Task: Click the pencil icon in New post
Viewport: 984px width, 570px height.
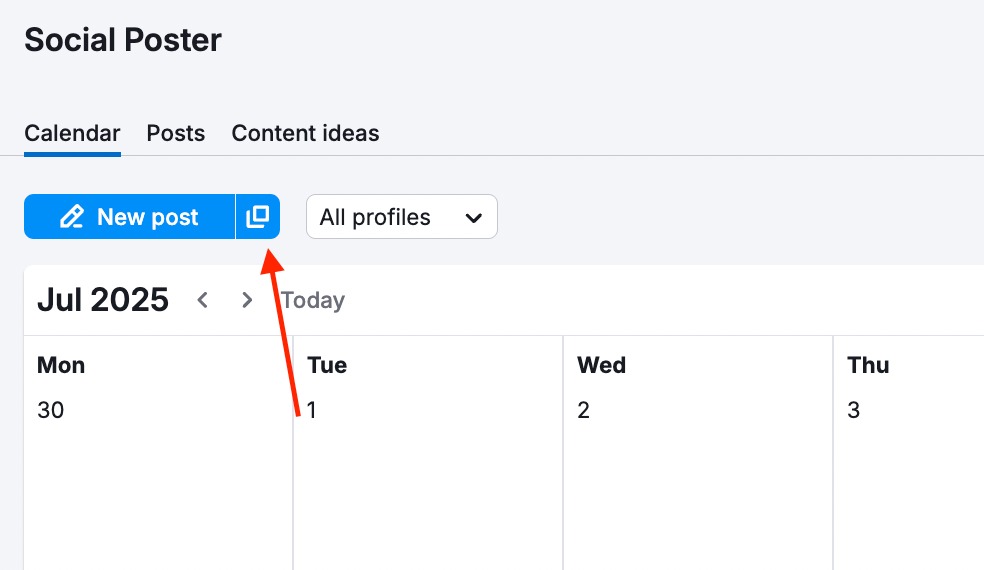Action: pyautogui.click(x=71, y=217)
